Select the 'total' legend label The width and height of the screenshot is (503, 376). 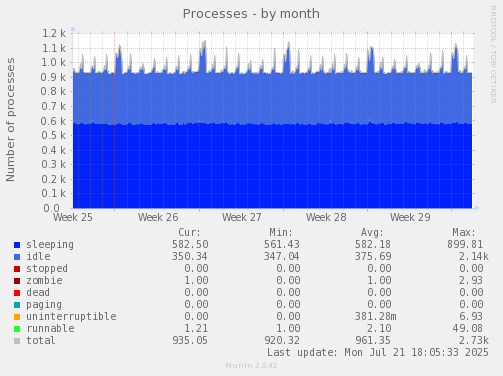point(41,340)
